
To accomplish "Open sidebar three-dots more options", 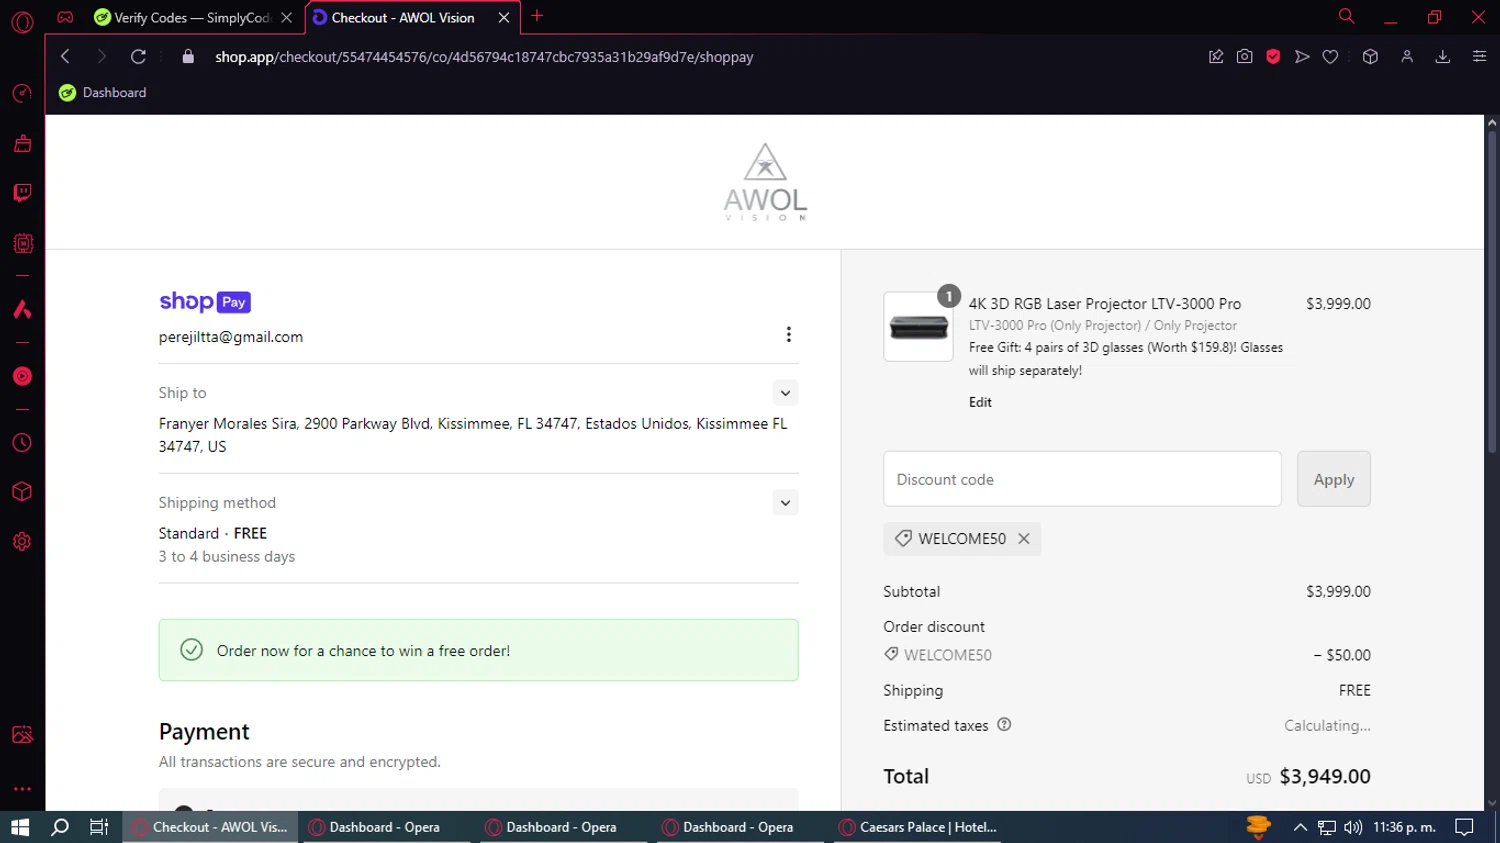I will tap(22, 789).
